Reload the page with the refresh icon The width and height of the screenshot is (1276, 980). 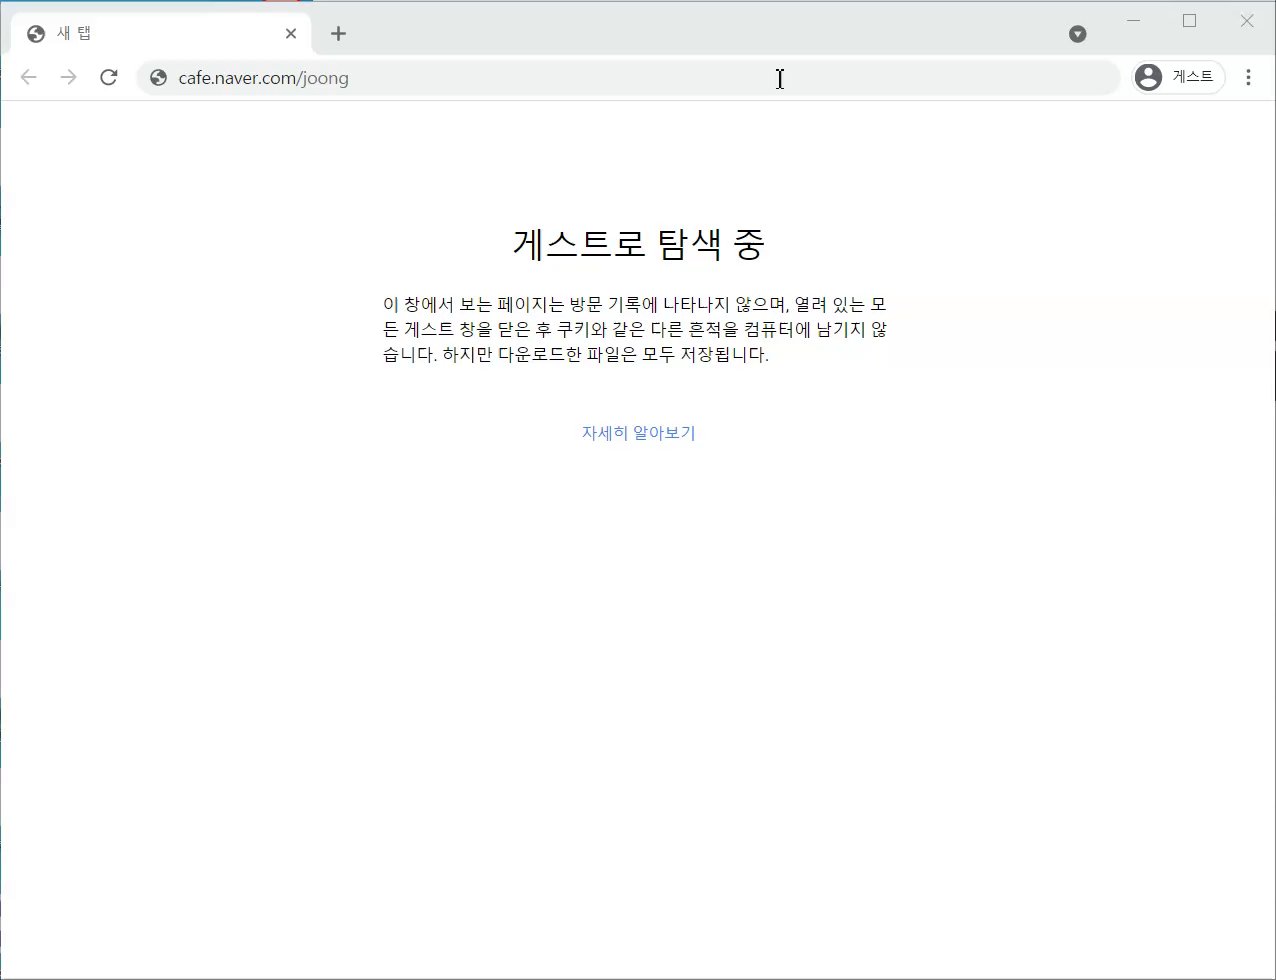(109, 78)
